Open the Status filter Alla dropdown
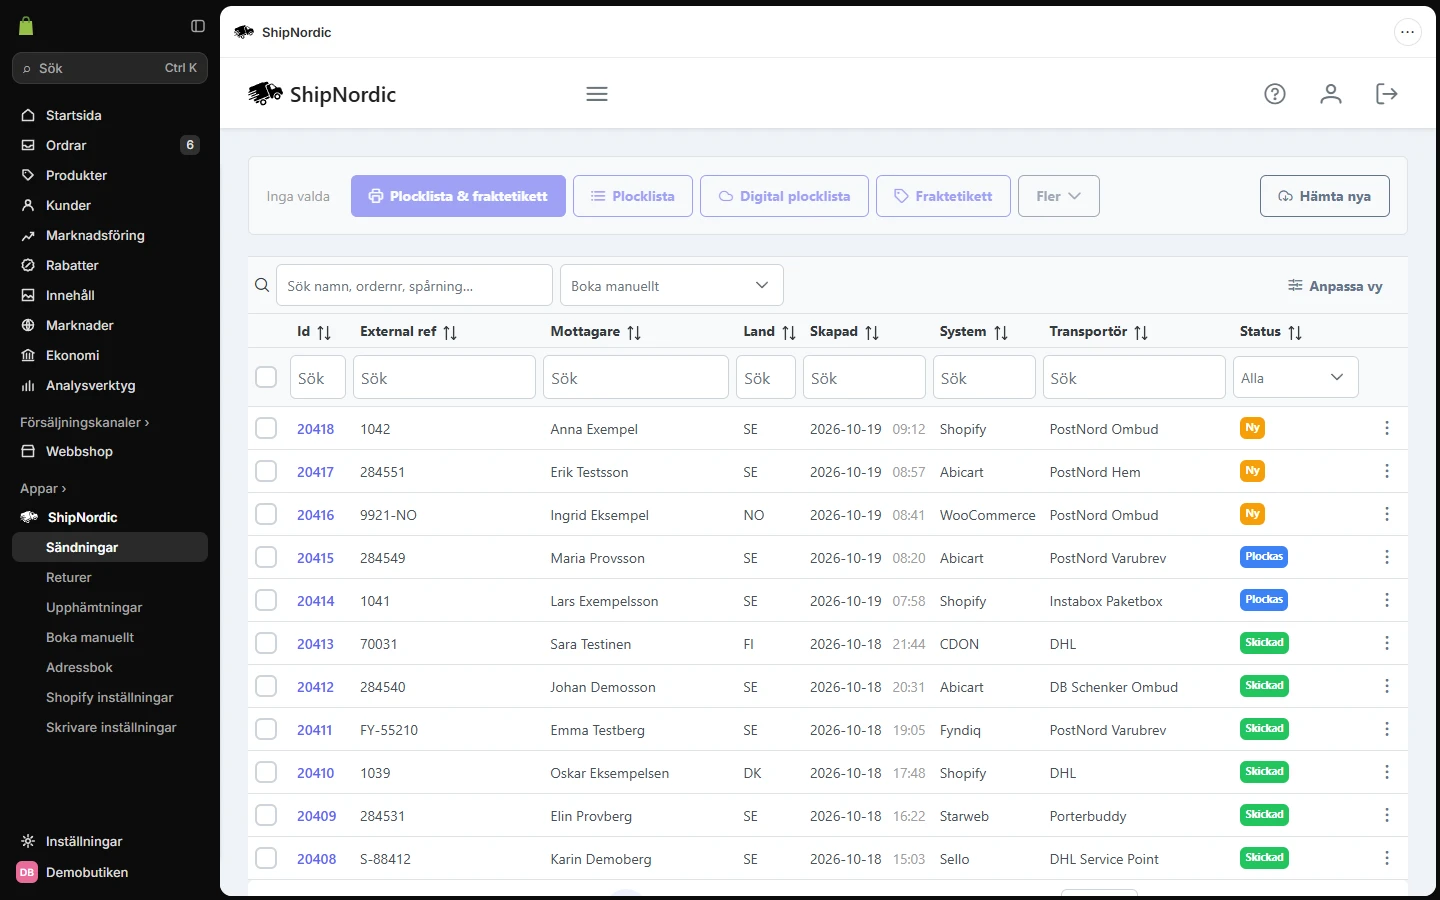This screenshot has height=900, width=1440. (x=1295, y=377)
